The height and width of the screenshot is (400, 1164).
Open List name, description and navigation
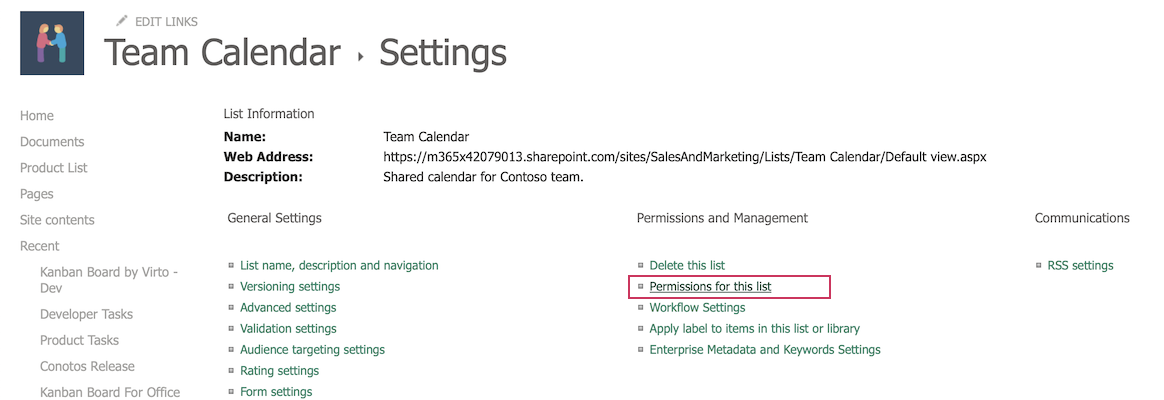pos(339,266)
